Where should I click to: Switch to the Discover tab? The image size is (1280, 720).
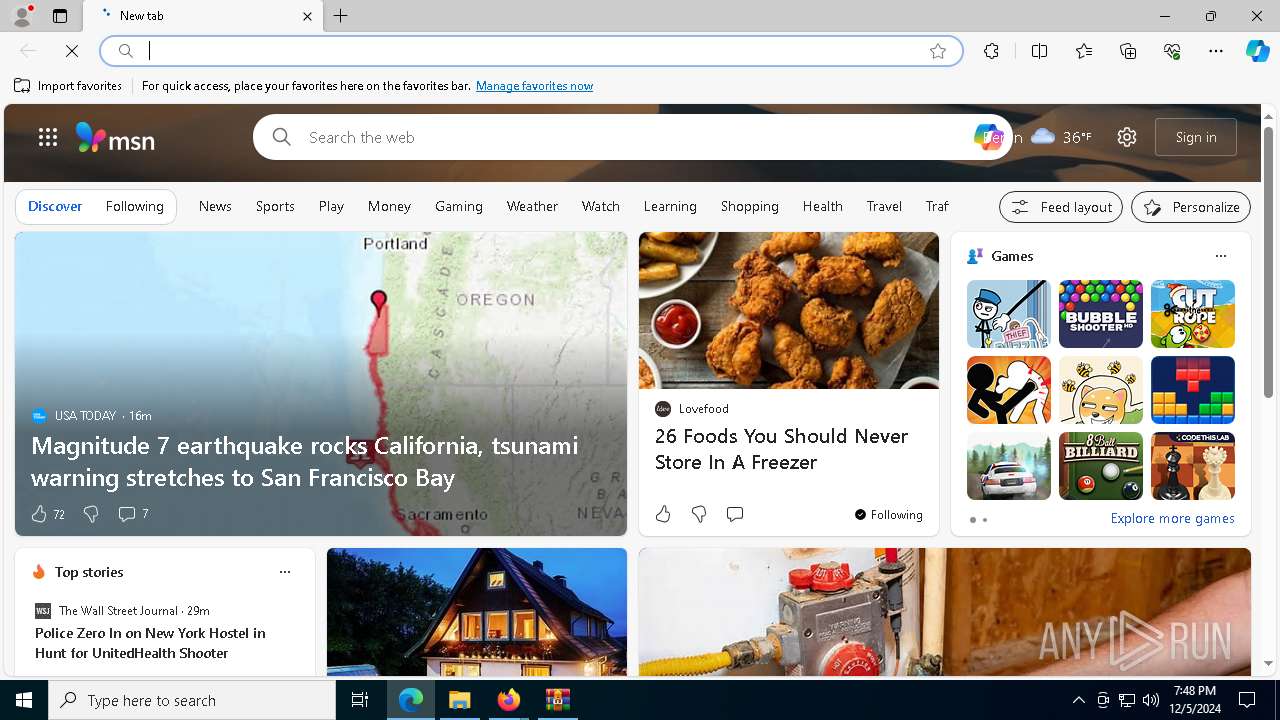coord(55,206)
